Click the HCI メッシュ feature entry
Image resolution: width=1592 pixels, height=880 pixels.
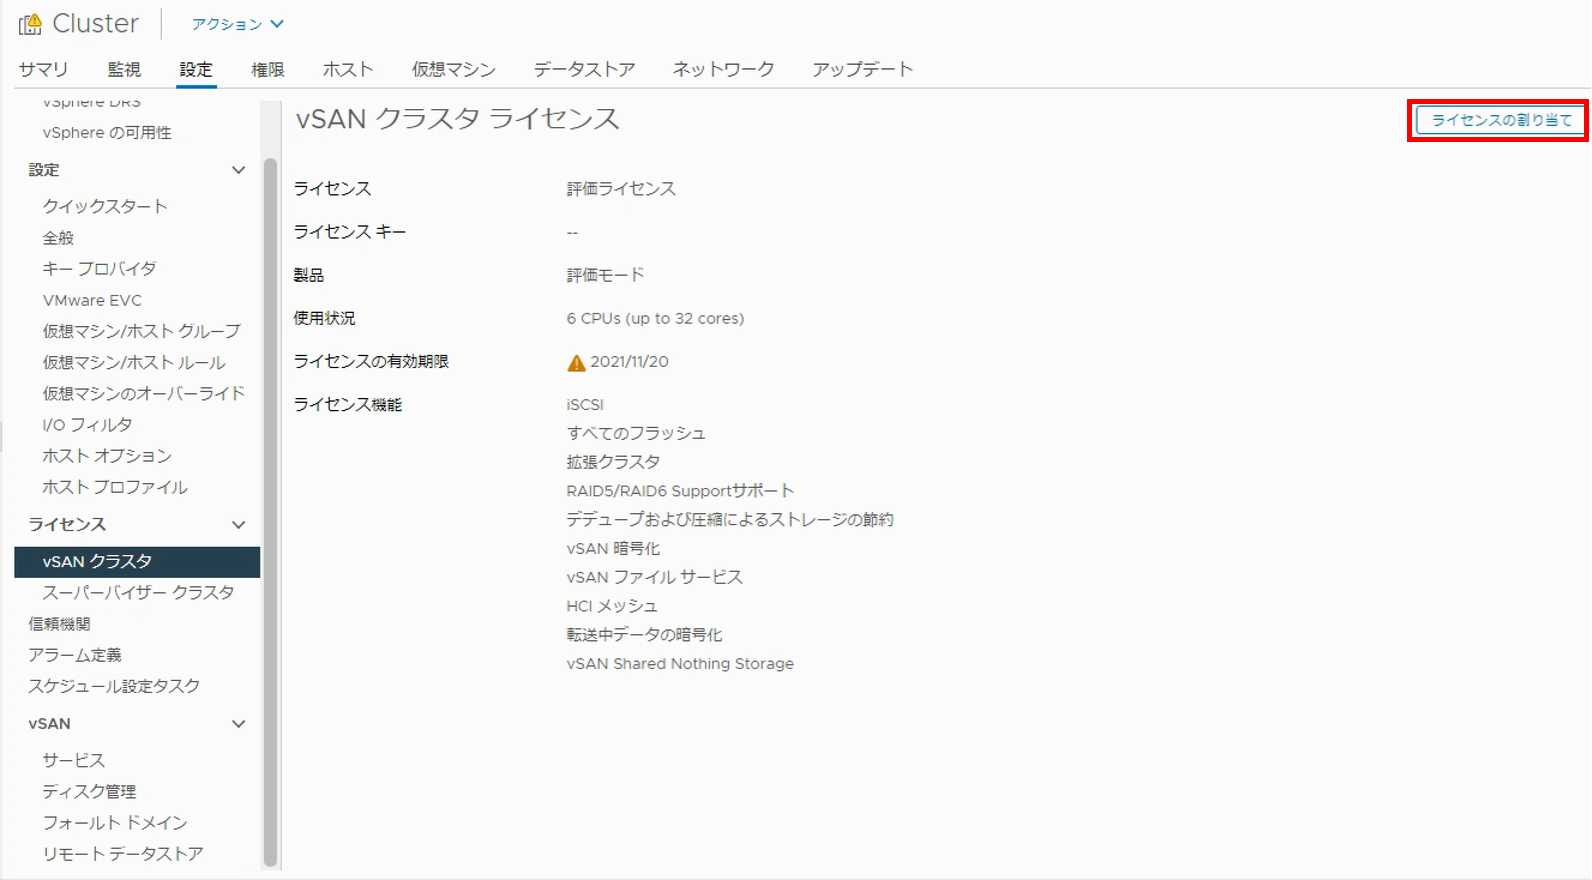point(612,607)
